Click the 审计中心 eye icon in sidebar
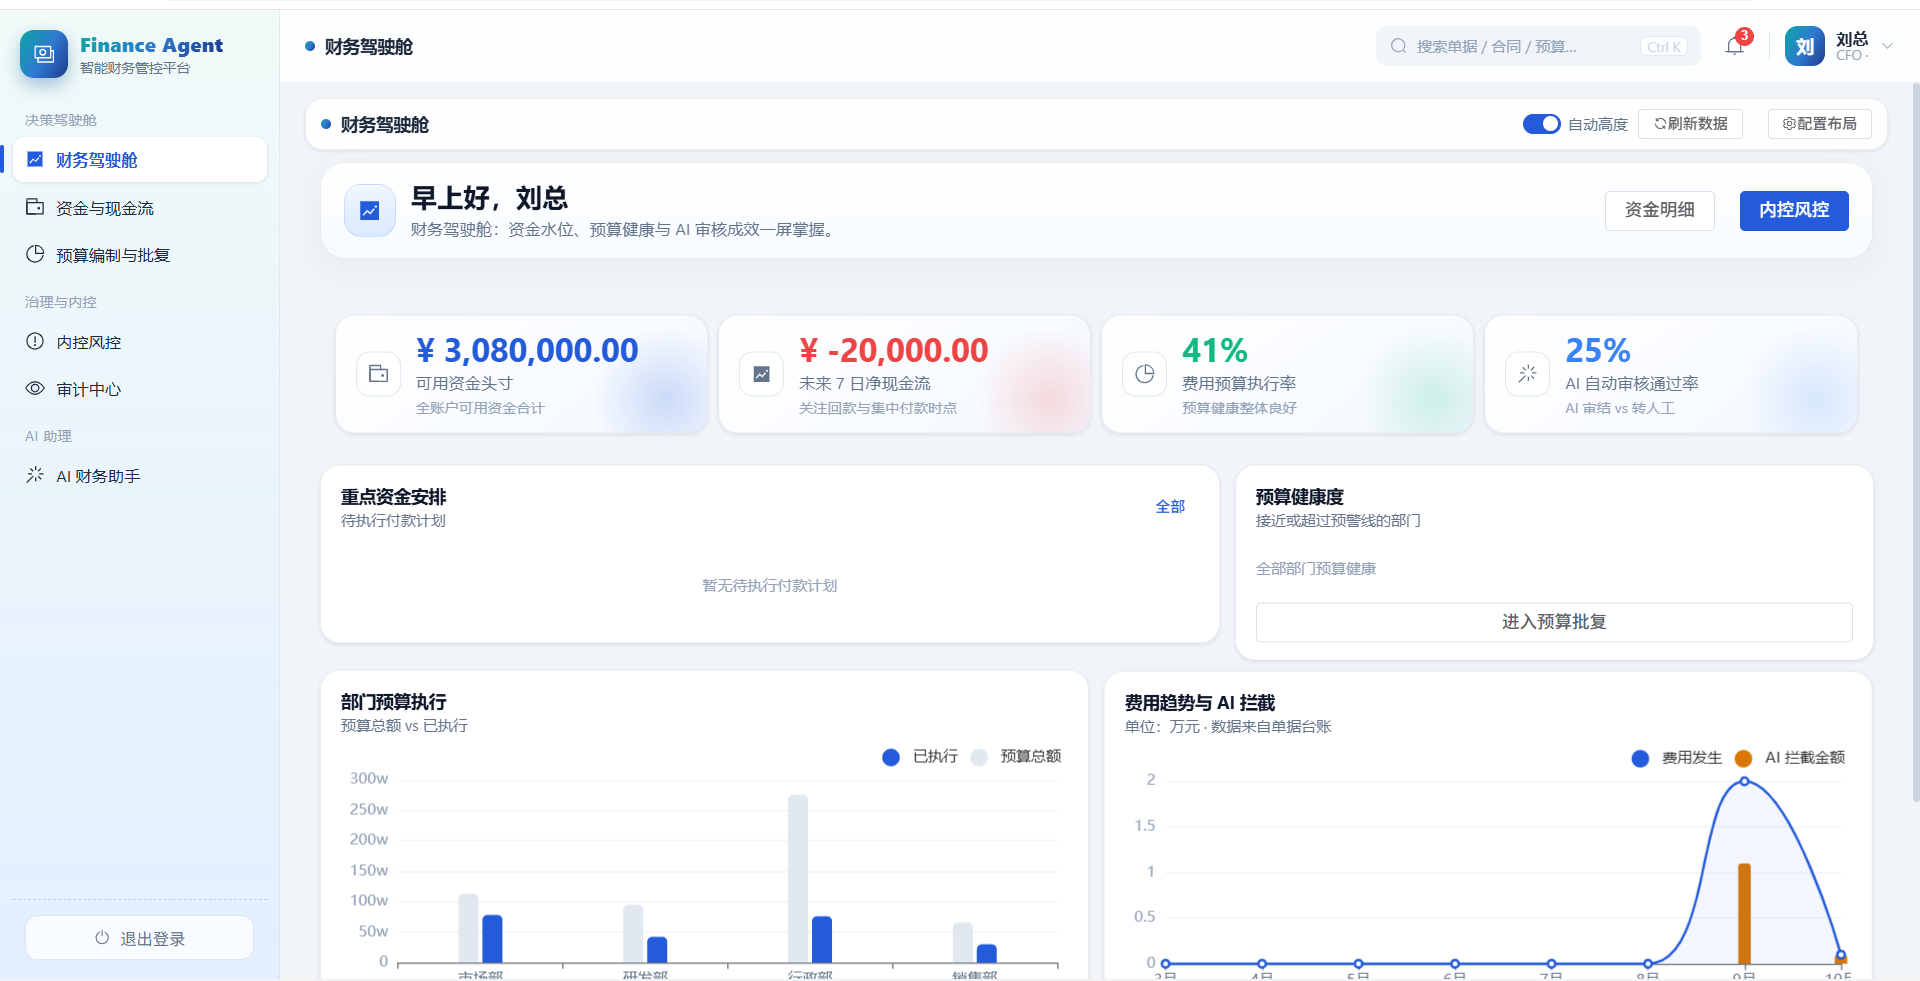This screenshot has height=981, width=1920. [x=35, y=388]
